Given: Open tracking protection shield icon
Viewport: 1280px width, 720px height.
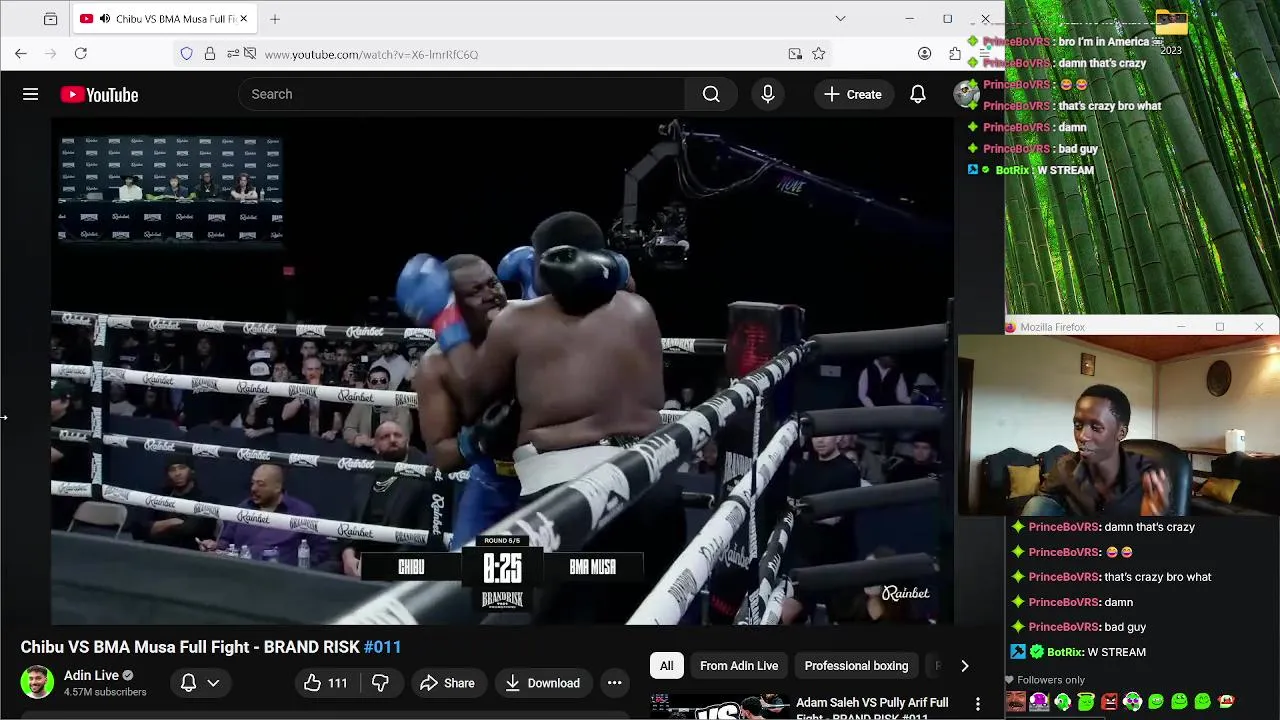Looking at the screenshot, I should (187, 54).
